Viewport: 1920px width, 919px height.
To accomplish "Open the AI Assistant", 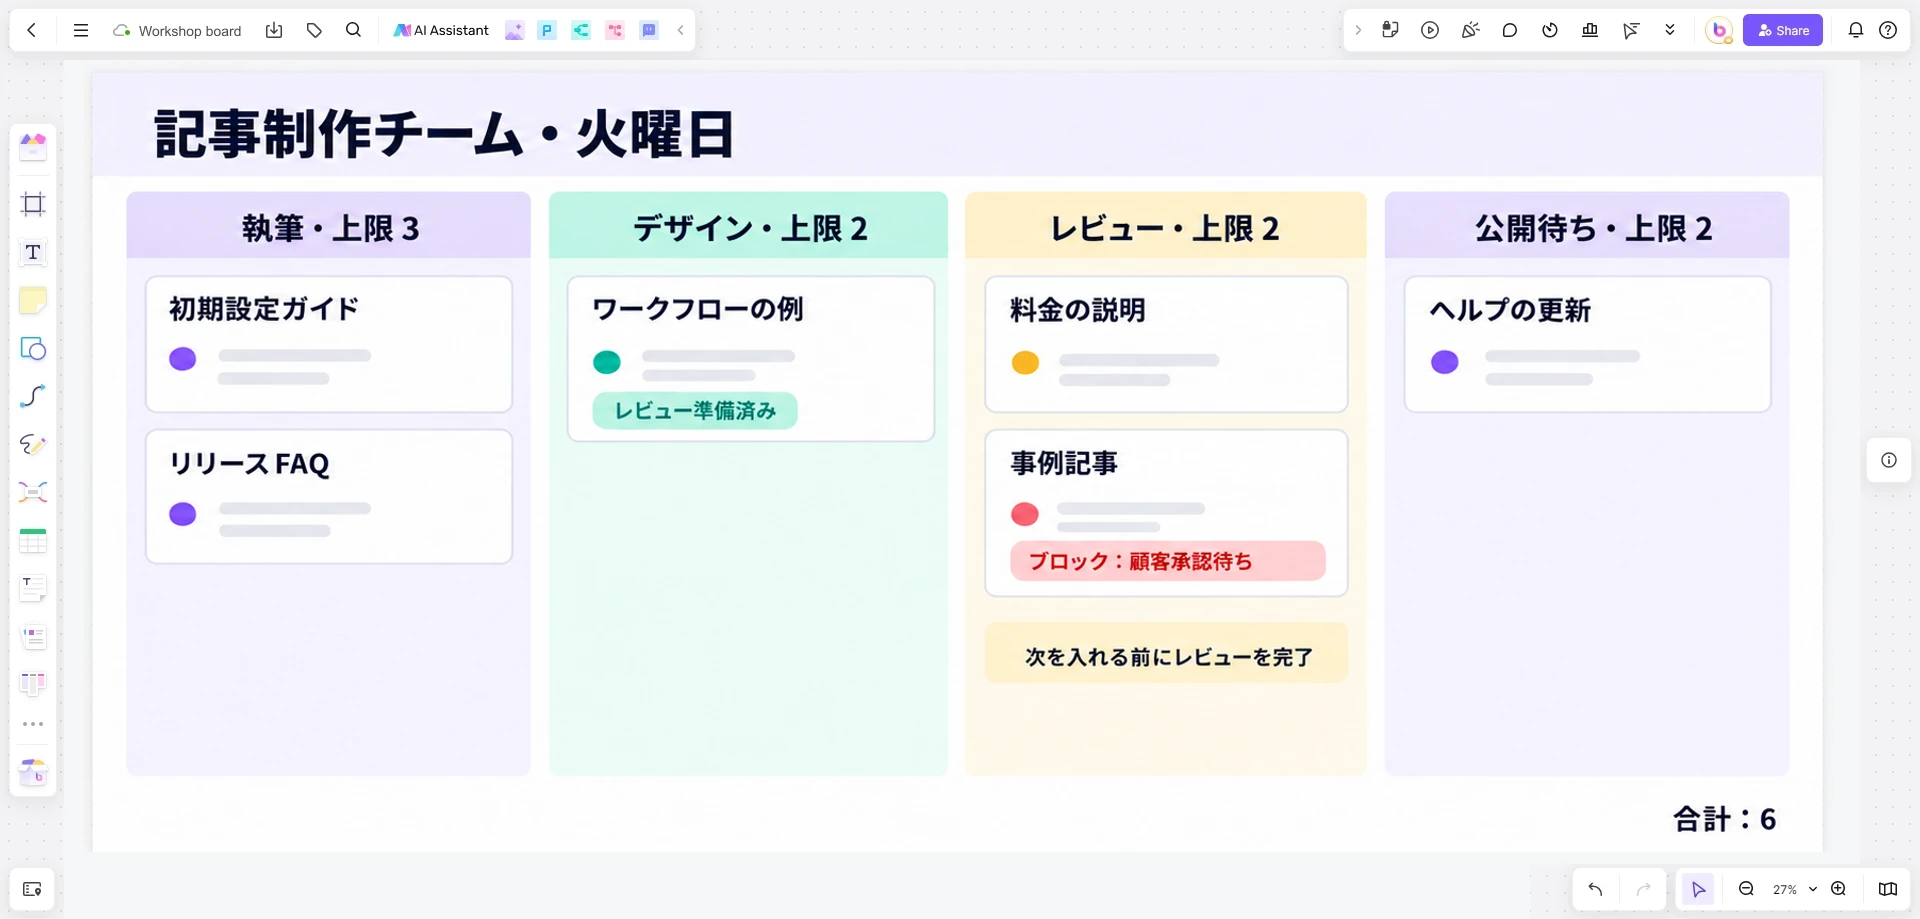I will (441, 30).
